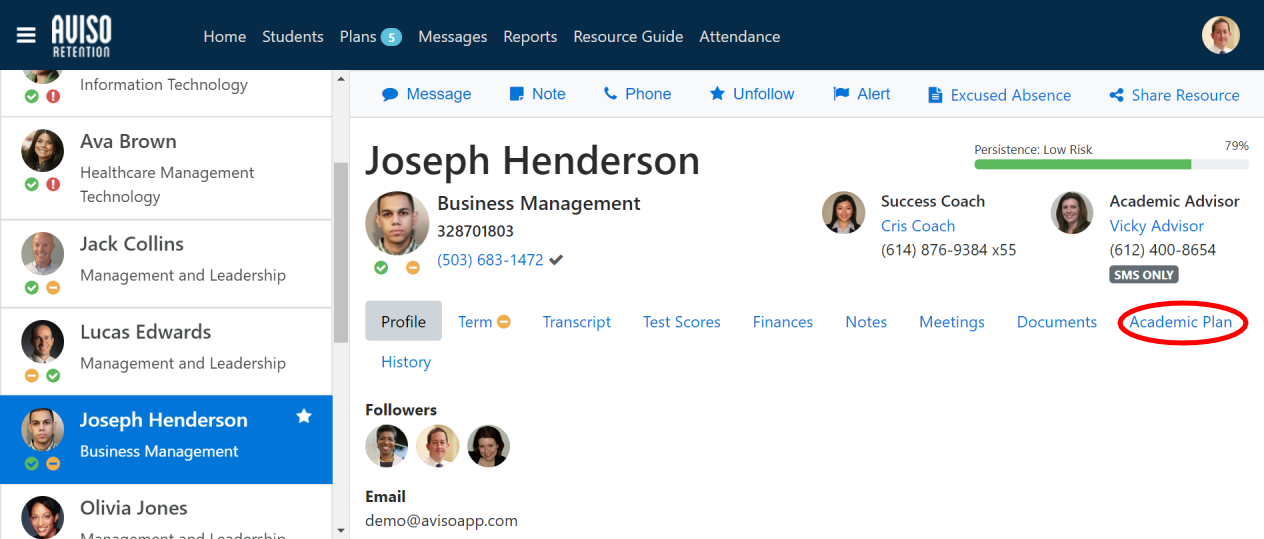Open the Notes tab
Image resolution: width=1264 pixels, height=539 pixels.
tap(866, 322)
